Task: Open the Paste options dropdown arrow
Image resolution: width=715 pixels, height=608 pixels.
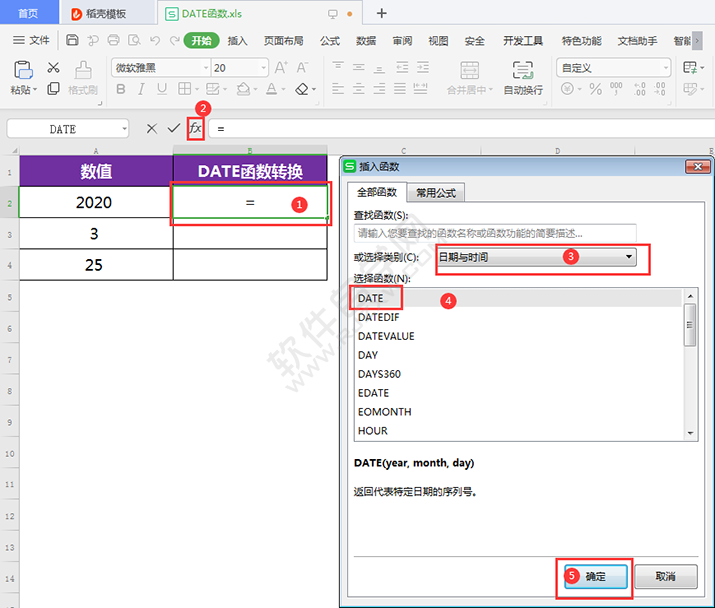Action: pyautogui.click(x=35, y=89)
